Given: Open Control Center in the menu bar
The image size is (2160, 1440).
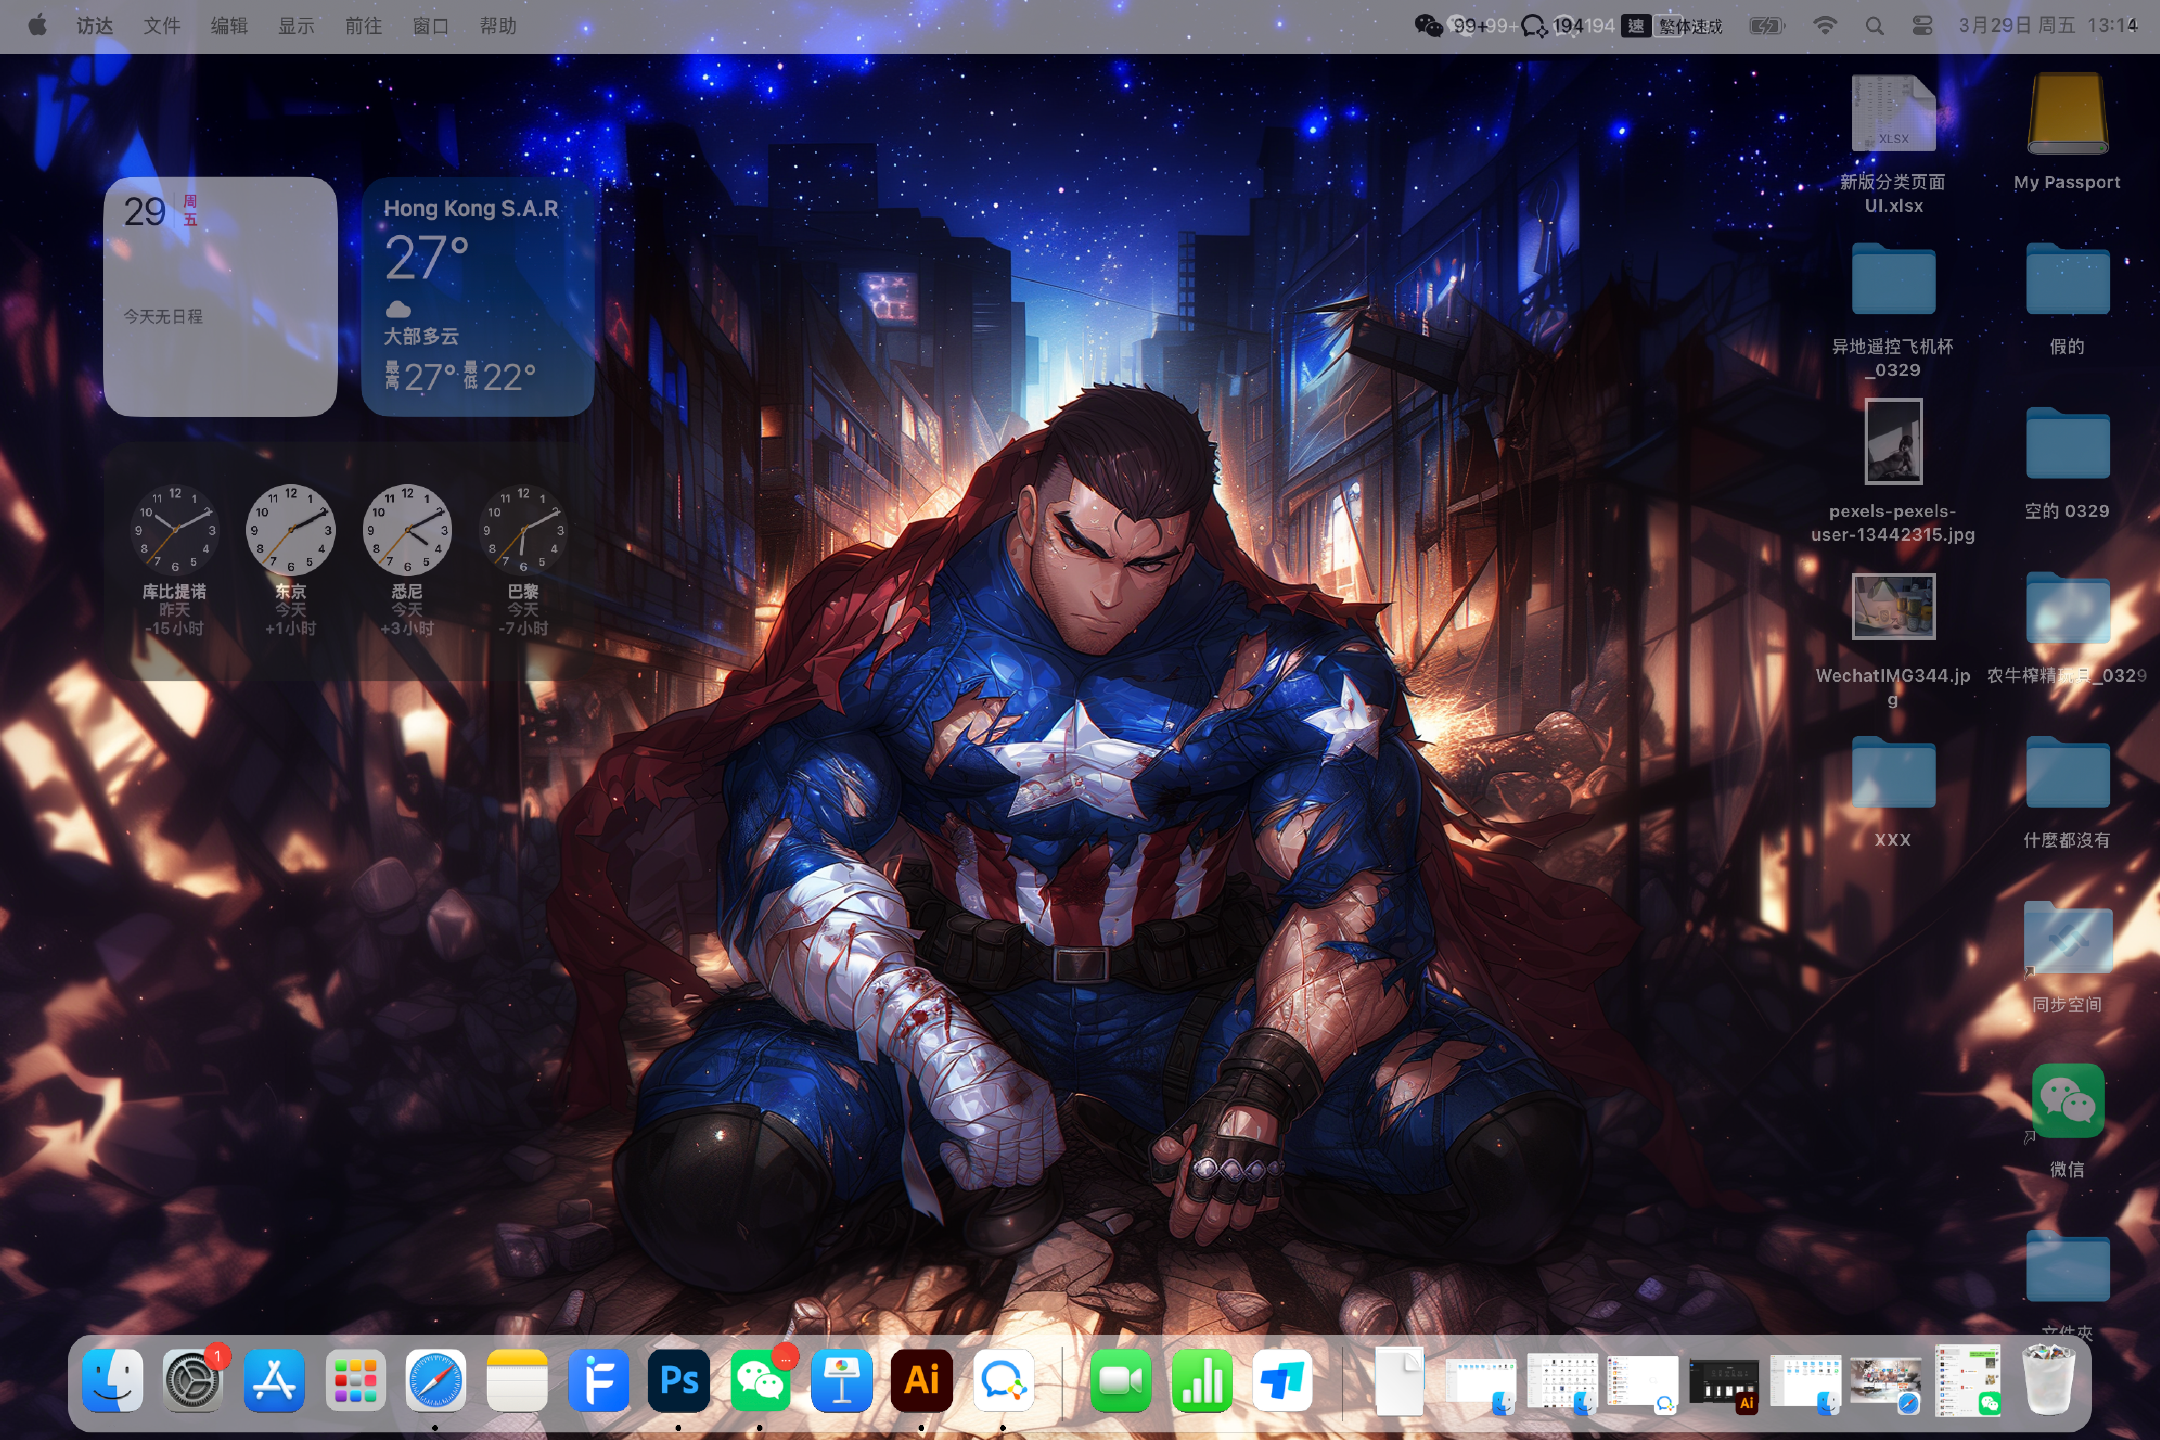Looking at the screenshot, I should point(1921,26).
